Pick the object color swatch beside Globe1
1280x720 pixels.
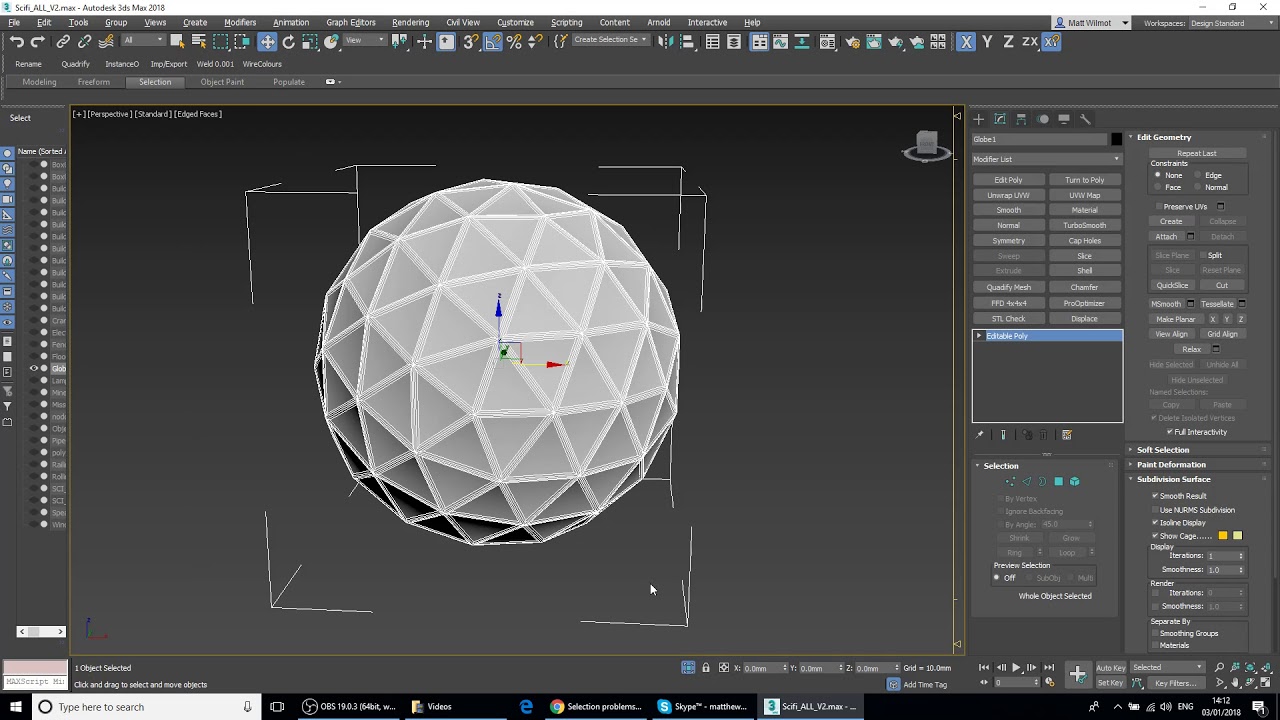pyautogui.click(x=1117, y=139)
